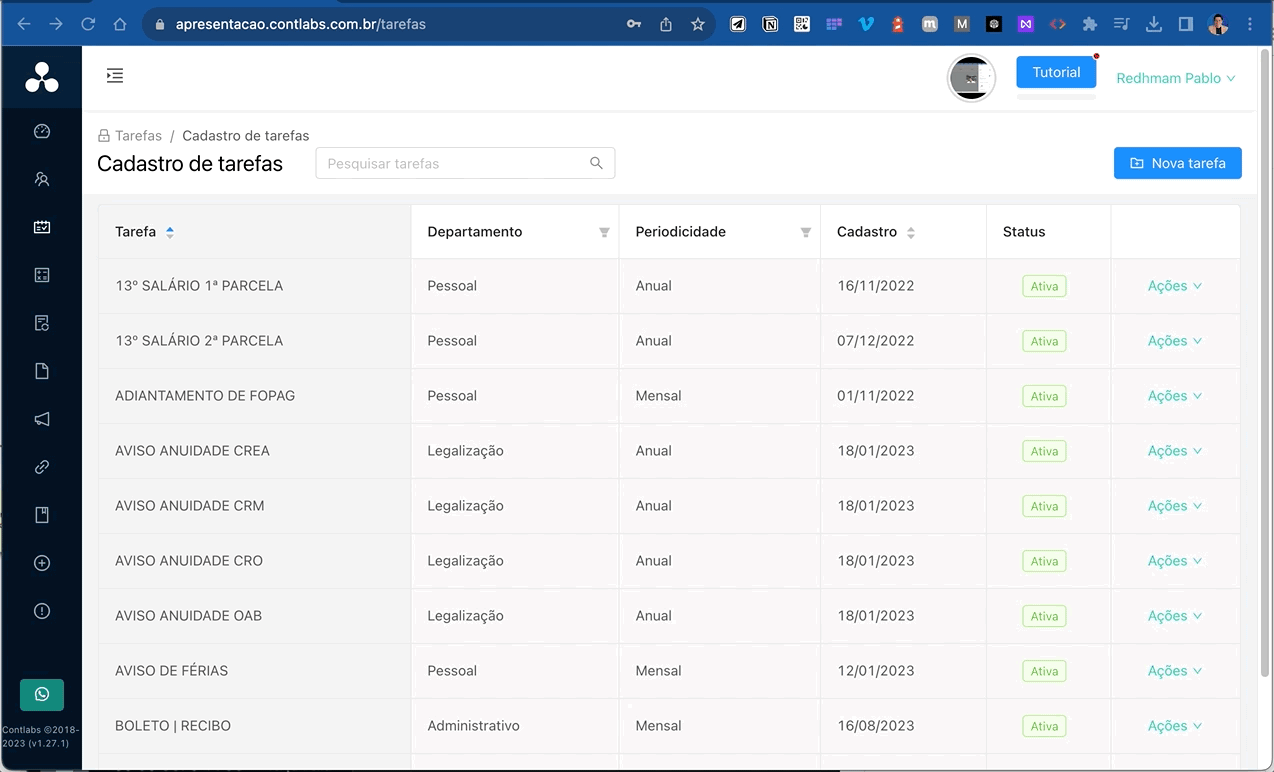This screenshot has width=1274, height=772.
Task: Open the link chain icon in sidebar
Action: pos(42,467)
